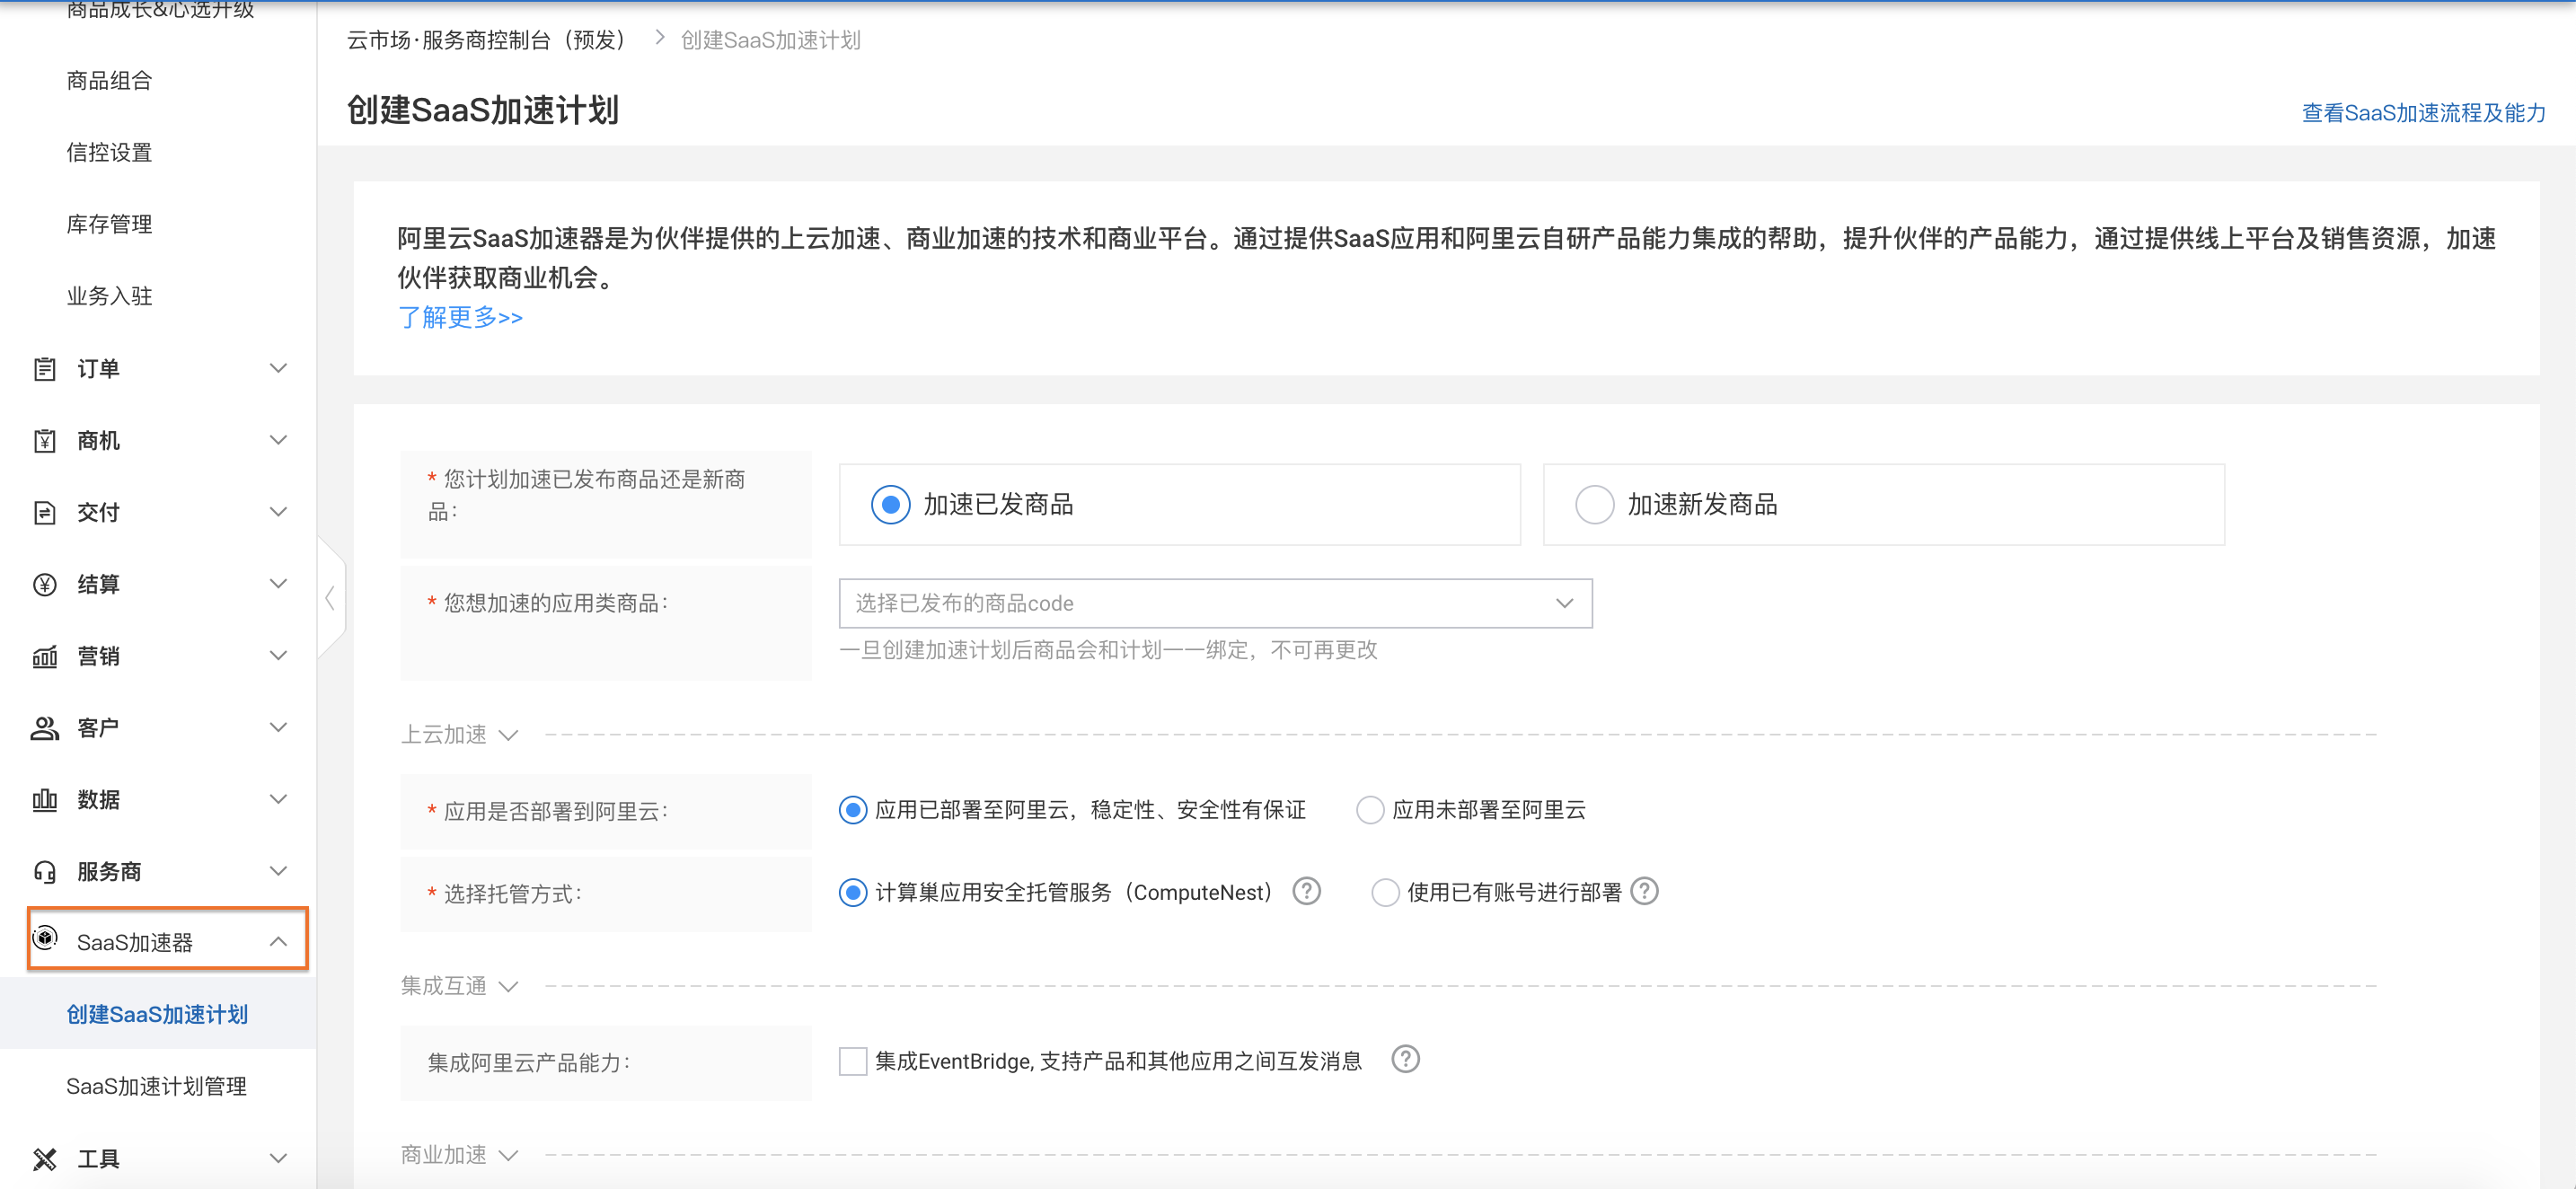
Task: Expand the 工具 menu chevron
Action: pyautogui.click(x=279, y=1159)
